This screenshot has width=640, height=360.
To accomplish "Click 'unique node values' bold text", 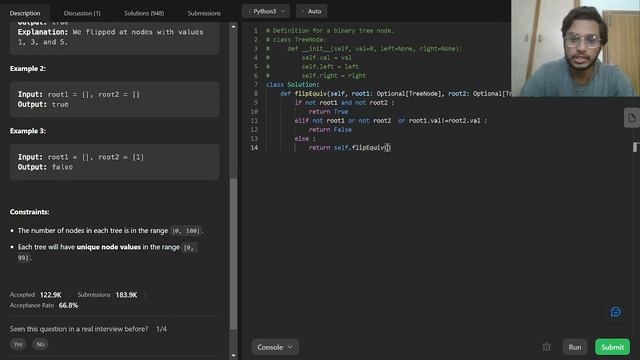I will click(x=109, y=247).
